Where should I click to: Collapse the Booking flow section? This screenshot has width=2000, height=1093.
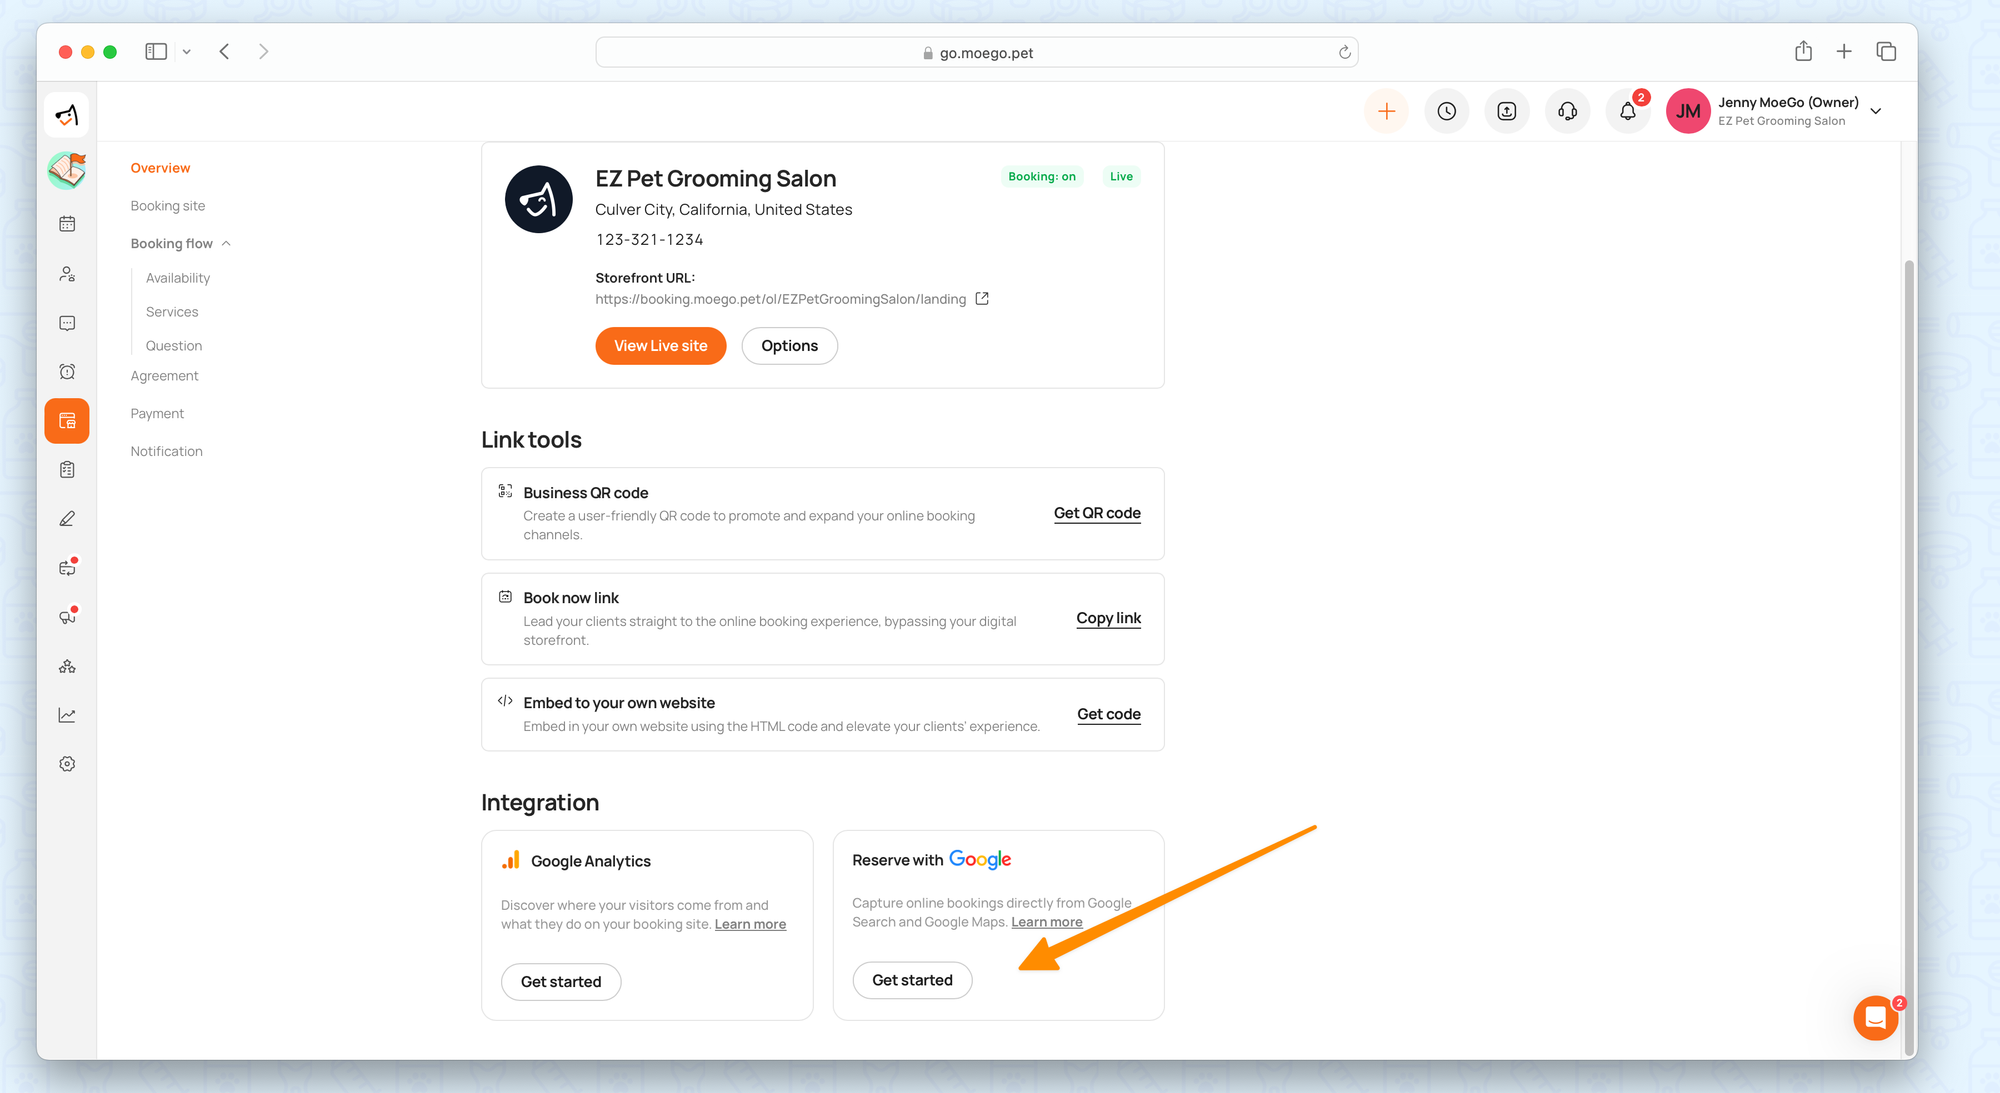tap(226, 244)
